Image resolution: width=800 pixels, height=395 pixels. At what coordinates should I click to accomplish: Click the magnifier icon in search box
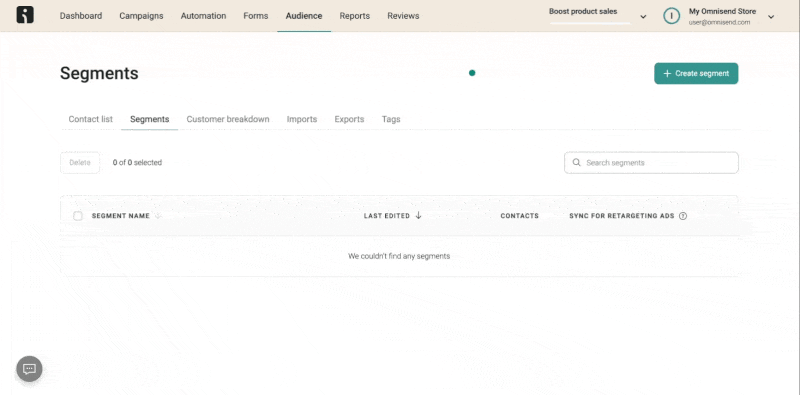(577, 163)
